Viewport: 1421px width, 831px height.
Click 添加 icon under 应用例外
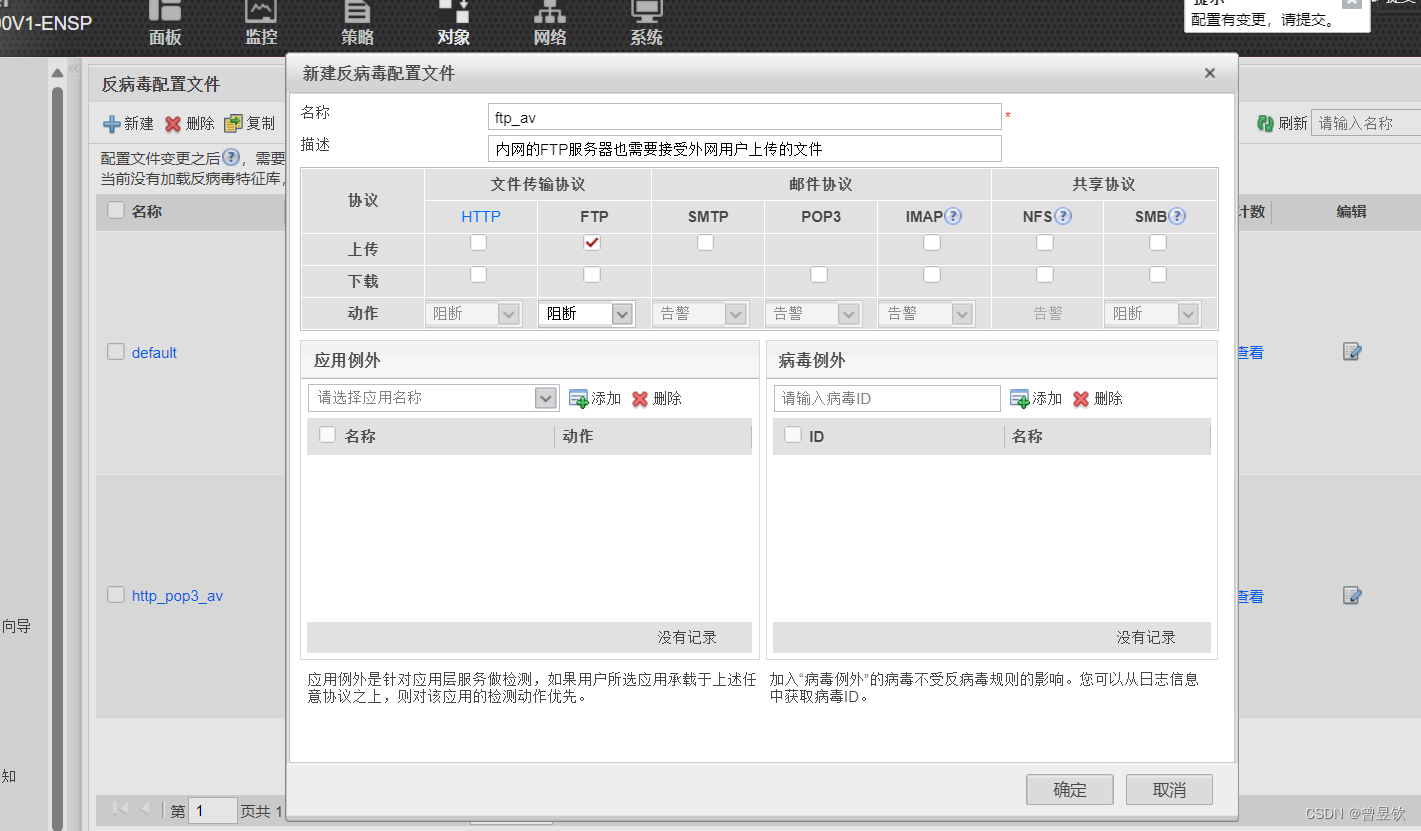[578, 398]
